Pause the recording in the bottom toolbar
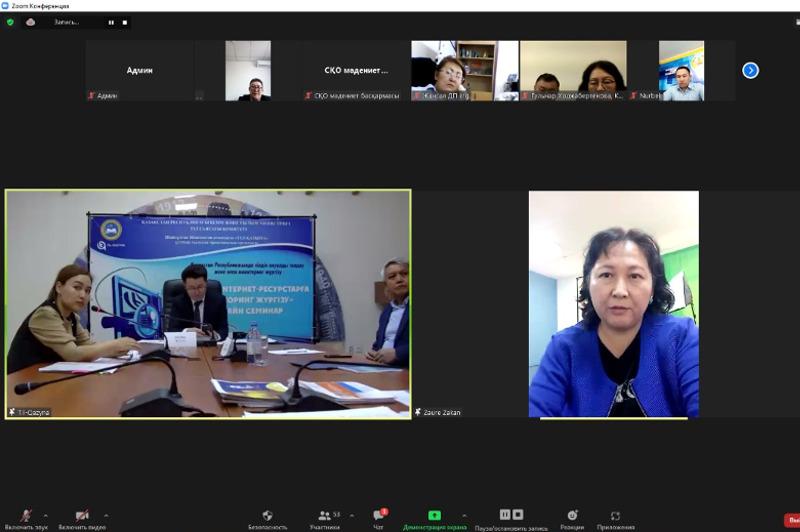This screenshot has height=532, width=800. 505,514
